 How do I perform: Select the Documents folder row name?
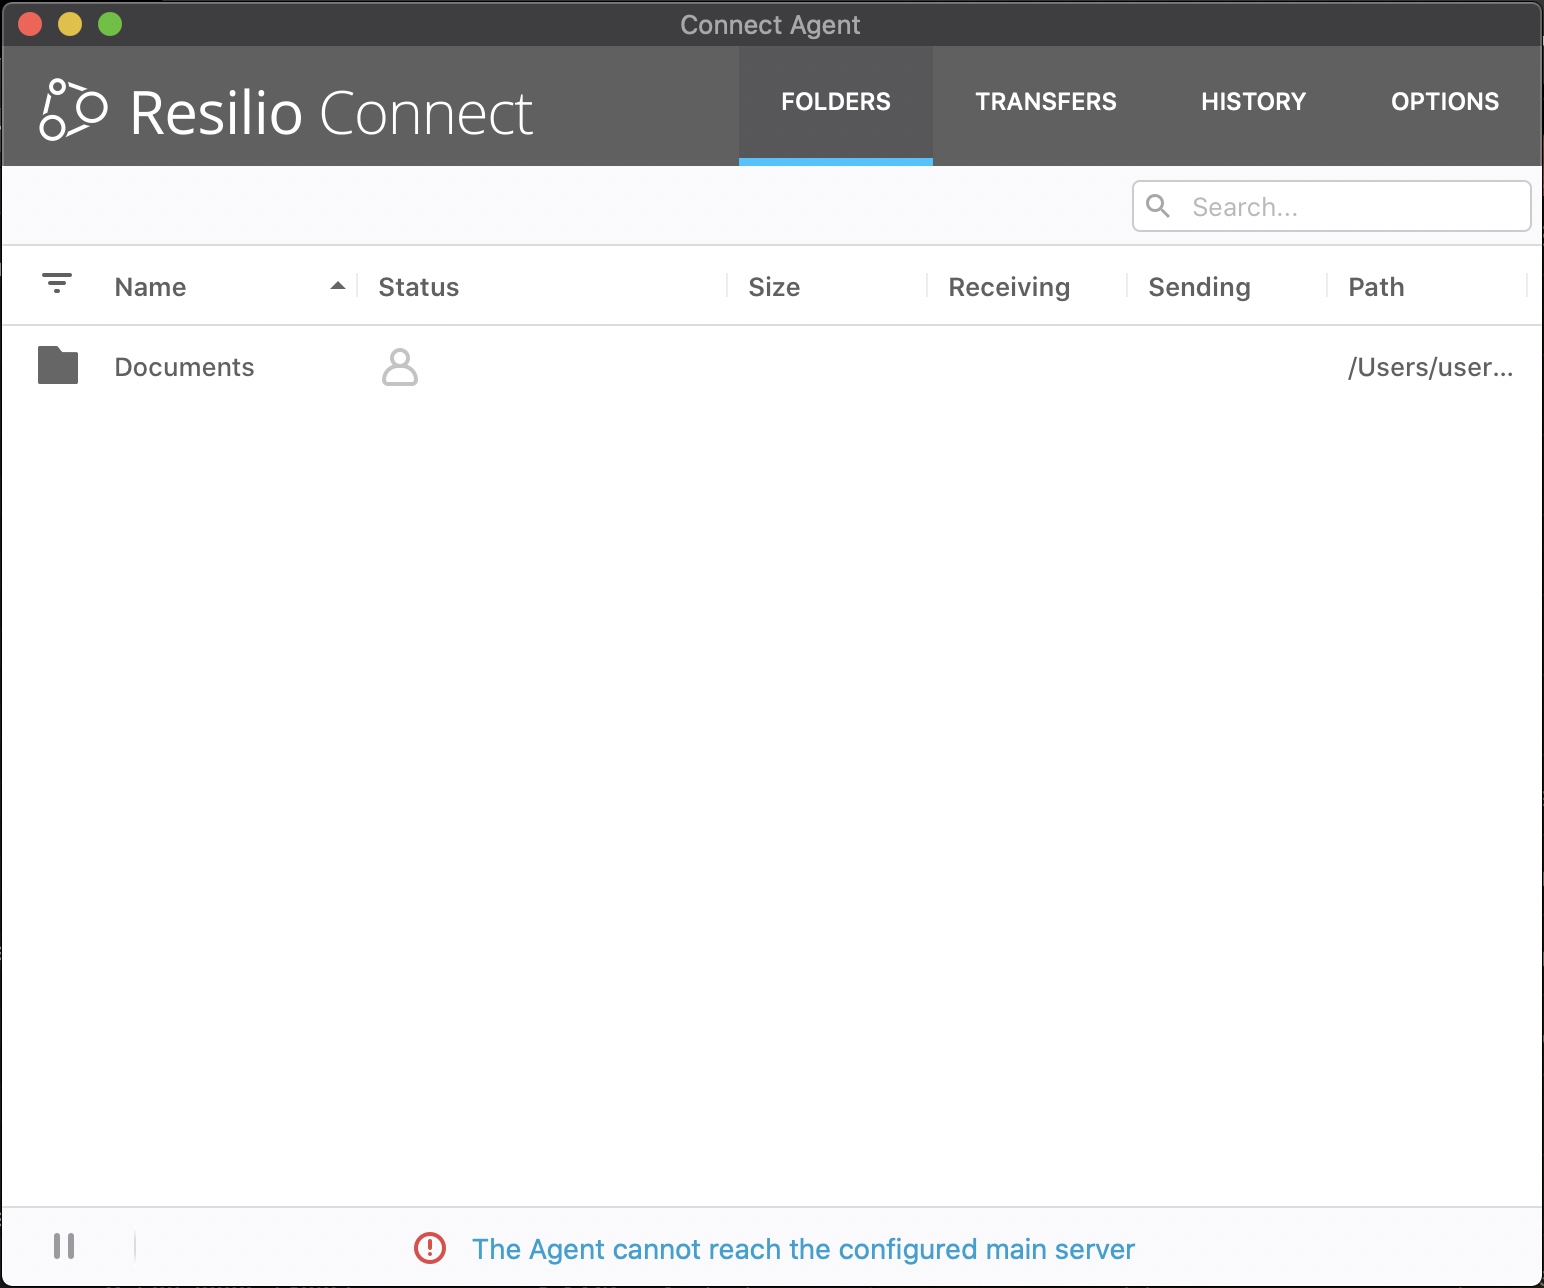point(184,367)
